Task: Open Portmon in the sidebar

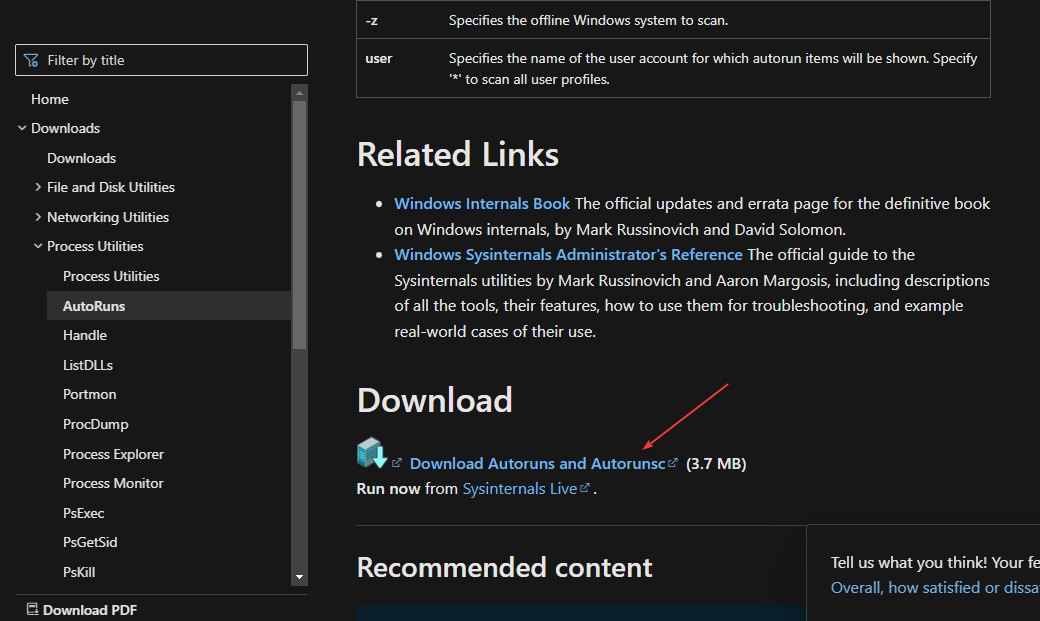Action: click(x=90, y=394)
